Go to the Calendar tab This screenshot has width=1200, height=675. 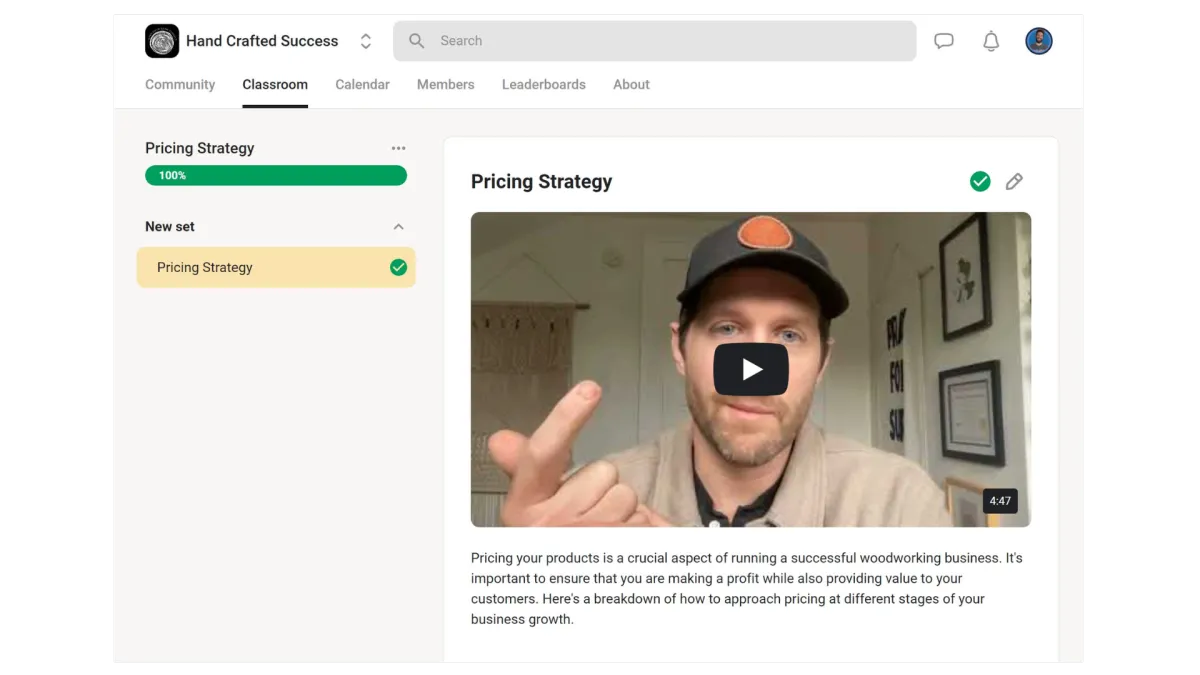tap(362, 85)
